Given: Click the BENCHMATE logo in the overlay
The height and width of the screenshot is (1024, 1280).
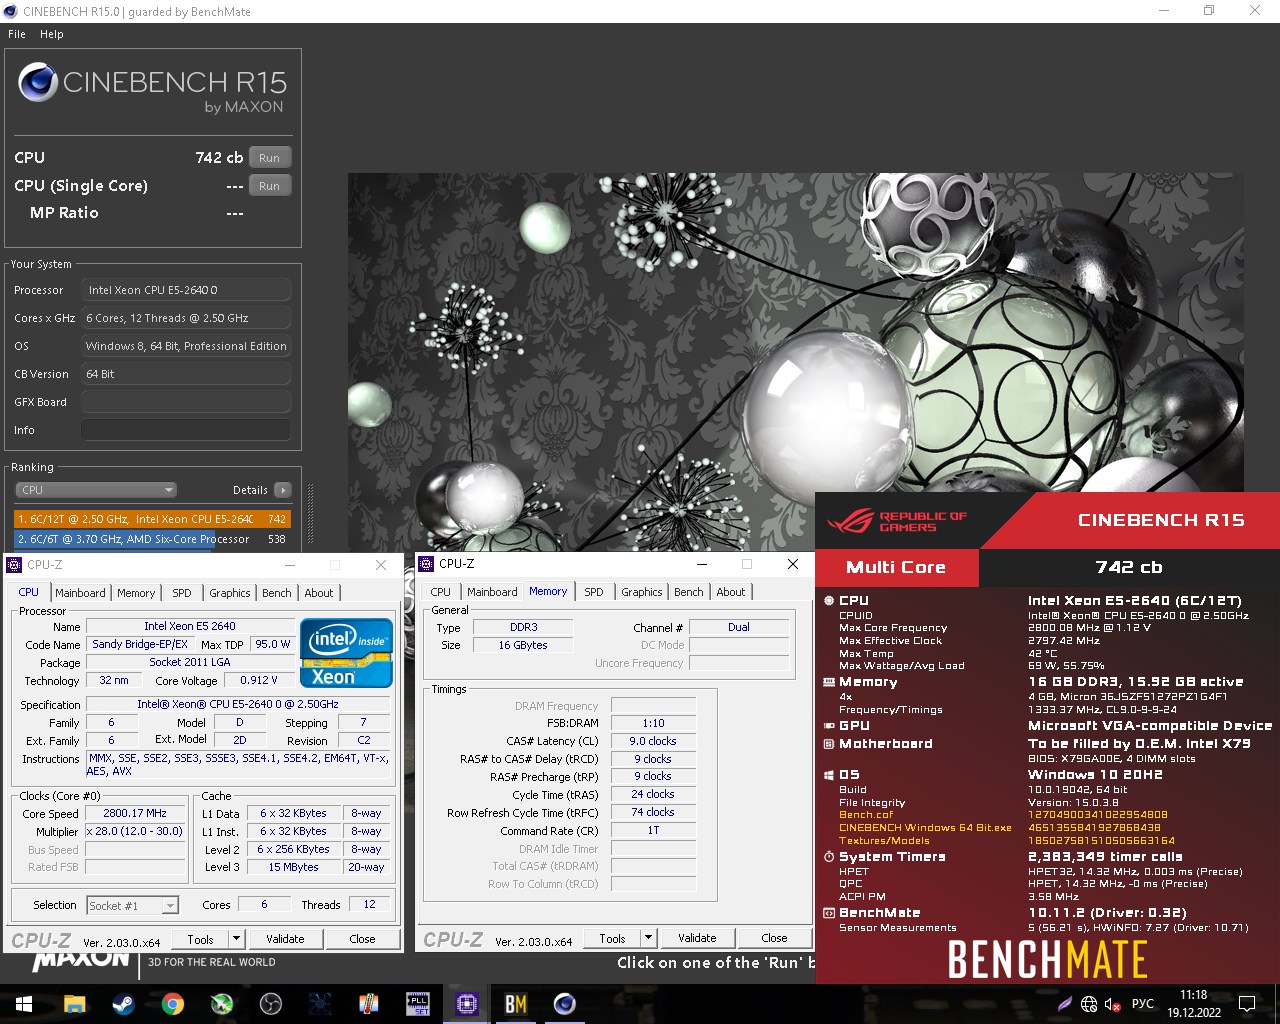Looking at the screenshot, I should click(x=1047, y=960).
